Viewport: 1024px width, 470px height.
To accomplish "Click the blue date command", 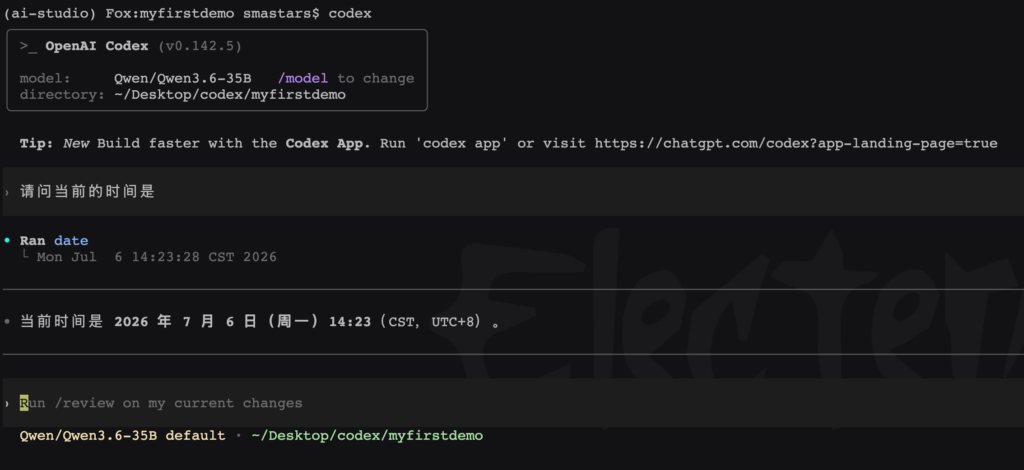I will click(71, 241).
